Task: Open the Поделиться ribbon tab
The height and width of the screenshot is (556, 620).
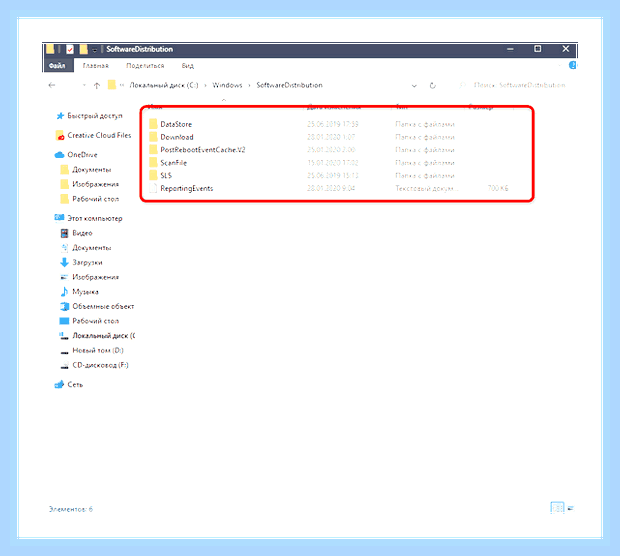Action: coord(145,66)
